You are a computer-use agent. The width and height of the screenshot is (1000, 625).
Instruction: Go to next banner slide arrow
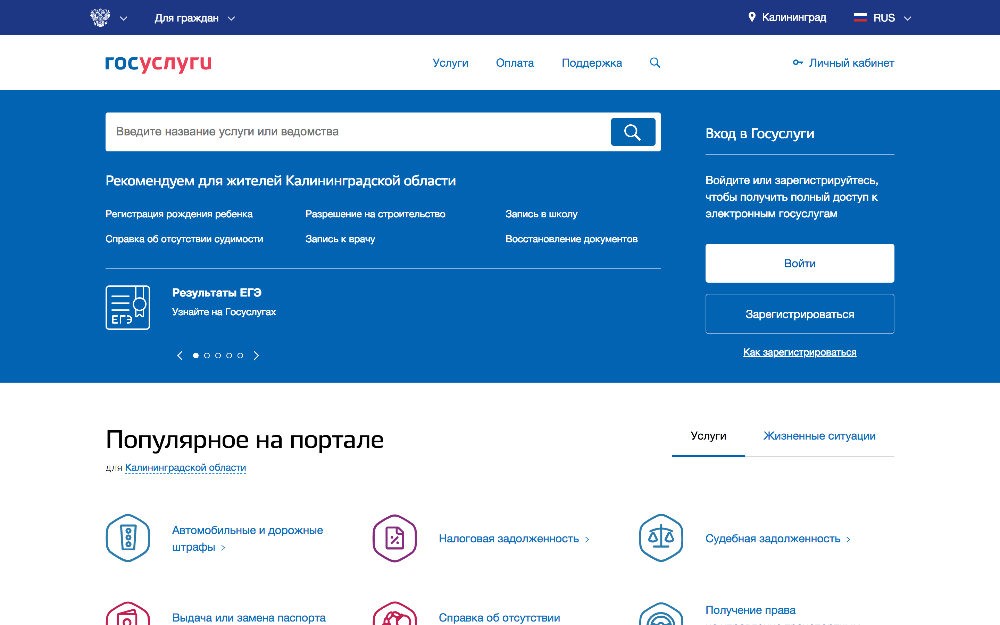[256, 355]
